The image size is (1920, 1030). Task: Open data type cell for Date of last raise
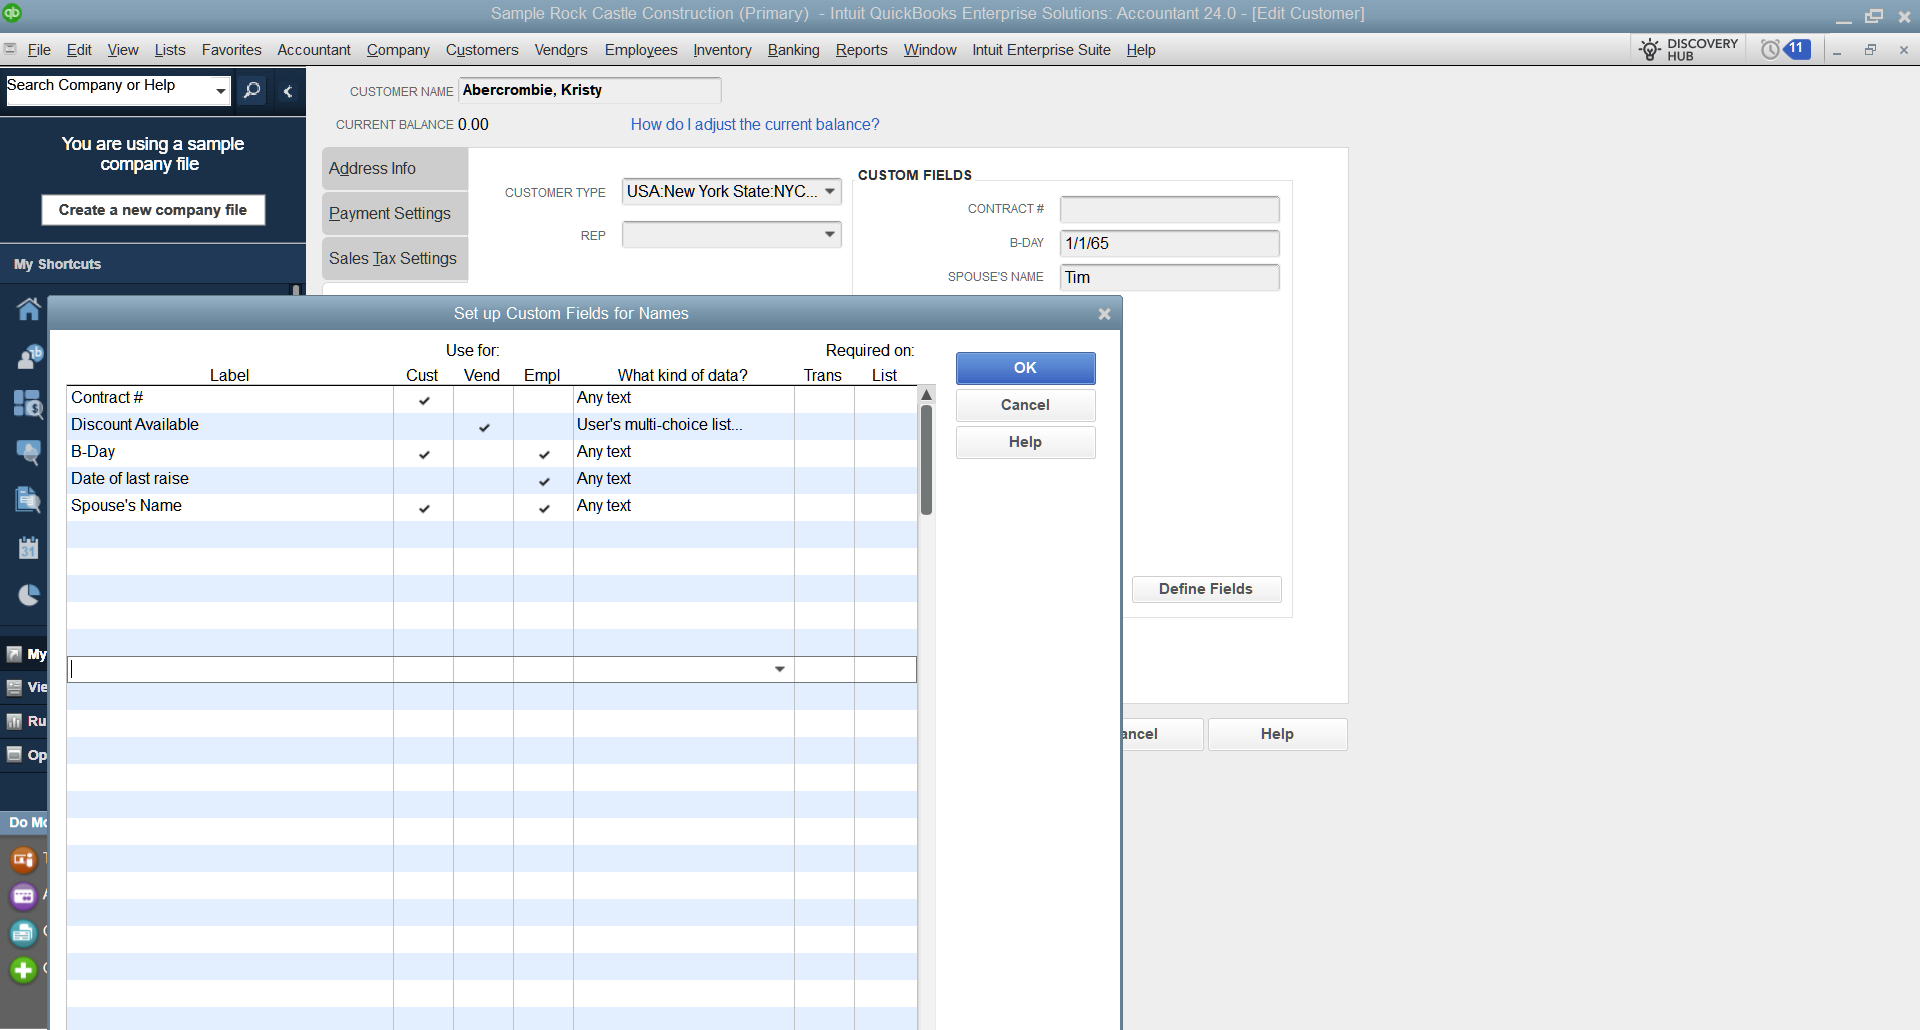(x=684, y=480)
